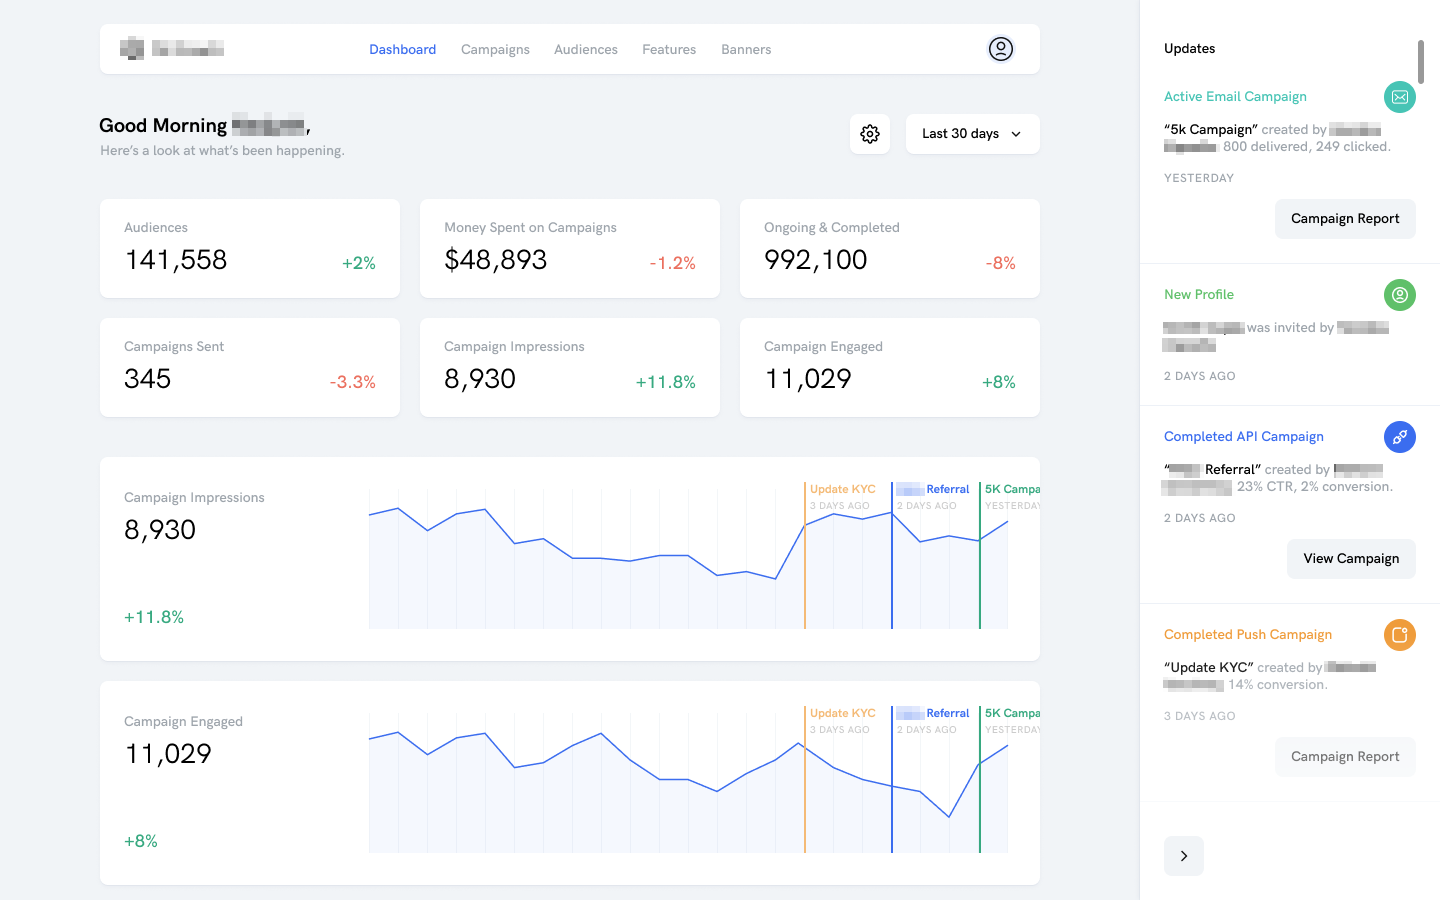Open Campaign Report for Update KYC
Viewport: 1440px width, 900px height.
click(x=1344, y=757)
